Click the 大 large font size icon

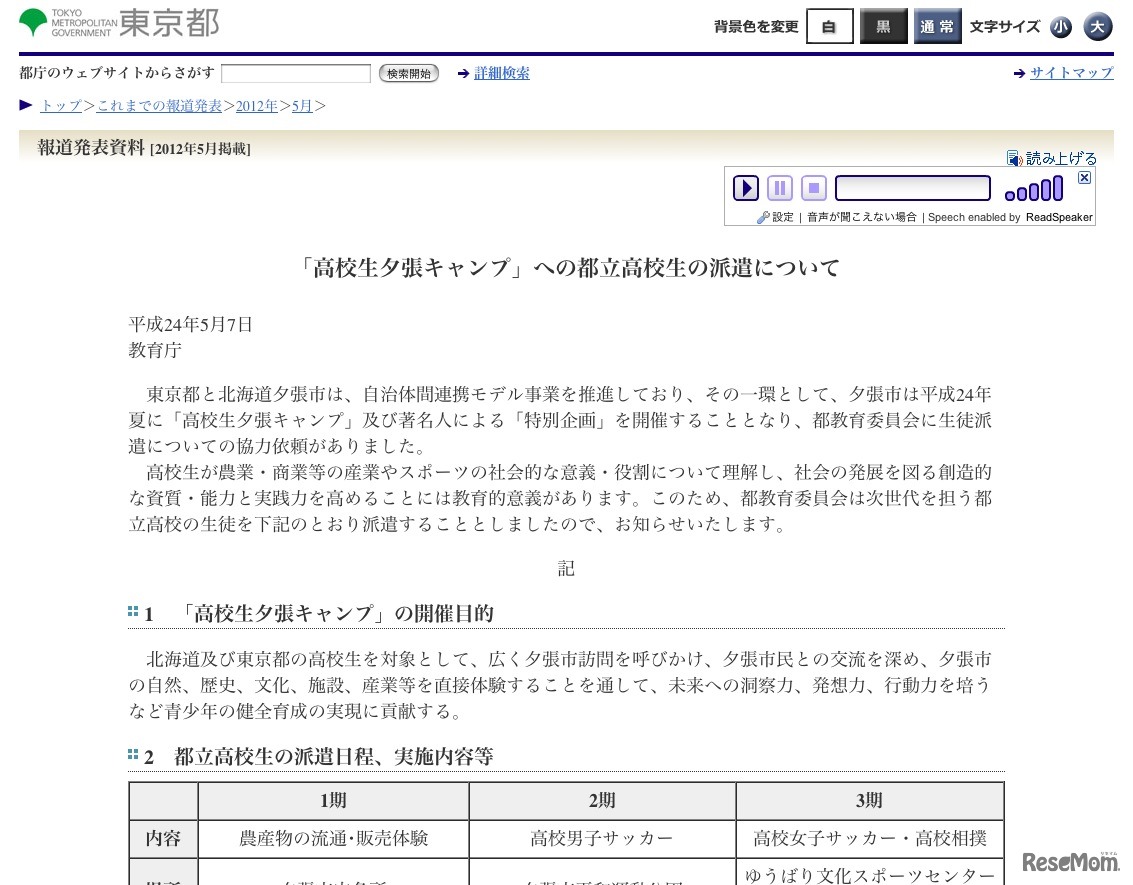click(1098, 27)
